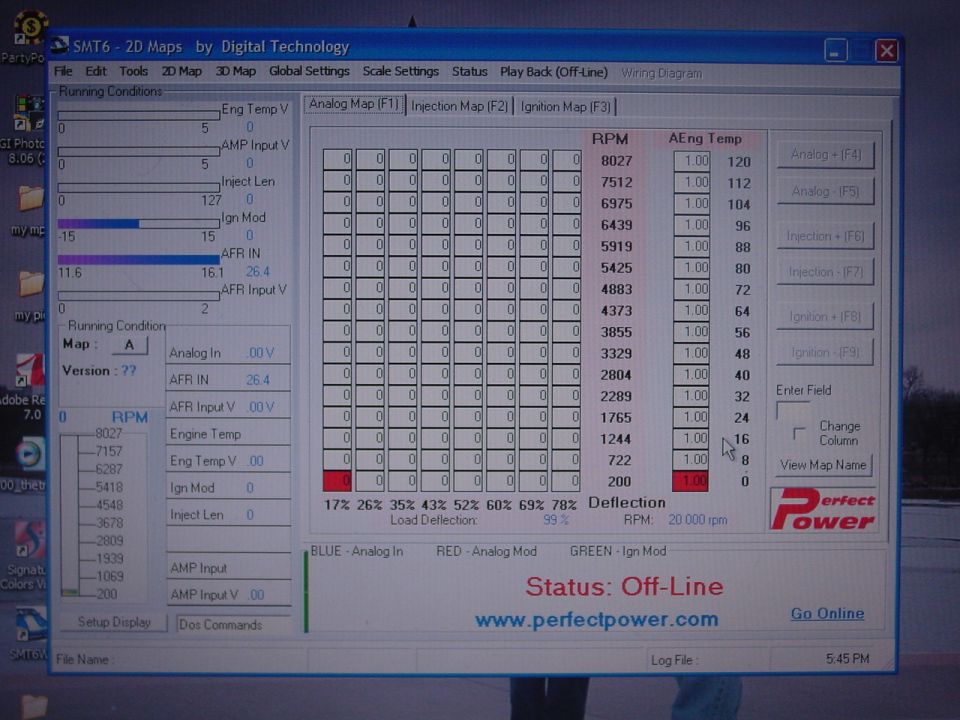Image resolution: width=960 pixels, height=720 pixels.
Task: Enable the Change Column checkbox
Action: pos(798,433)
